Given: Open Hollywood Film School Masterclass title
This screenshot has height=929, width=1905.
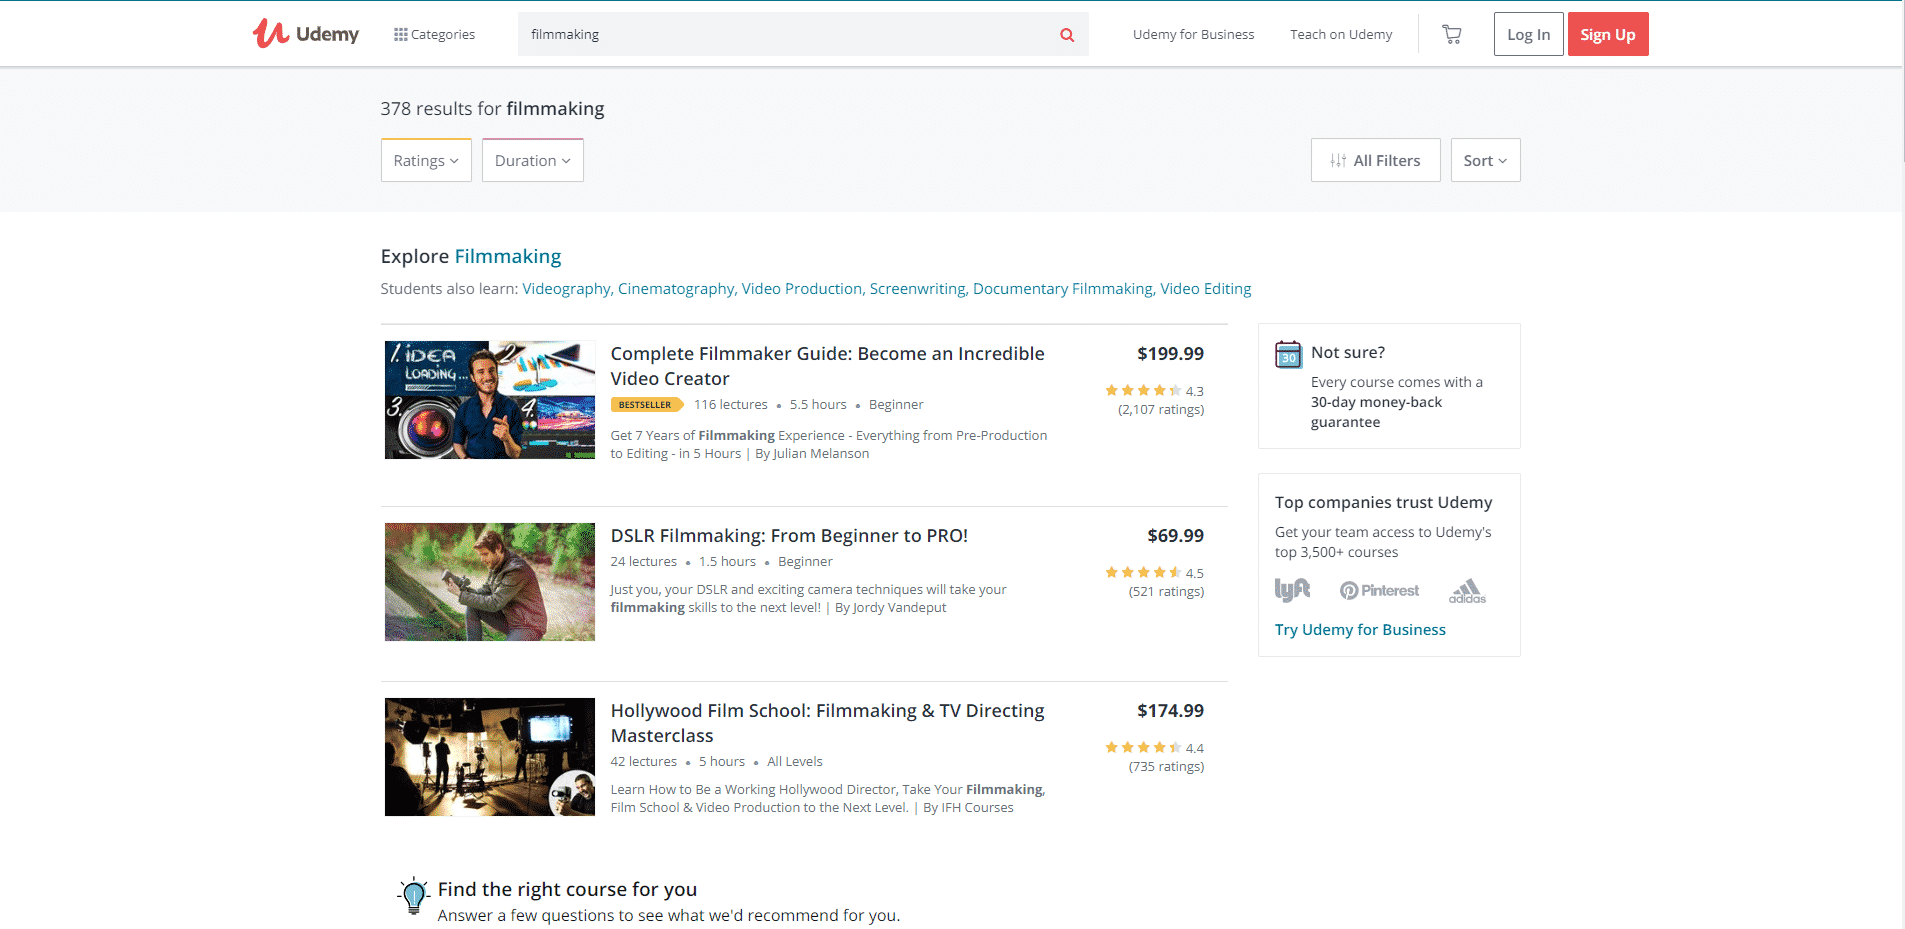Looking at the screenshot, I should tap(828, 723).
